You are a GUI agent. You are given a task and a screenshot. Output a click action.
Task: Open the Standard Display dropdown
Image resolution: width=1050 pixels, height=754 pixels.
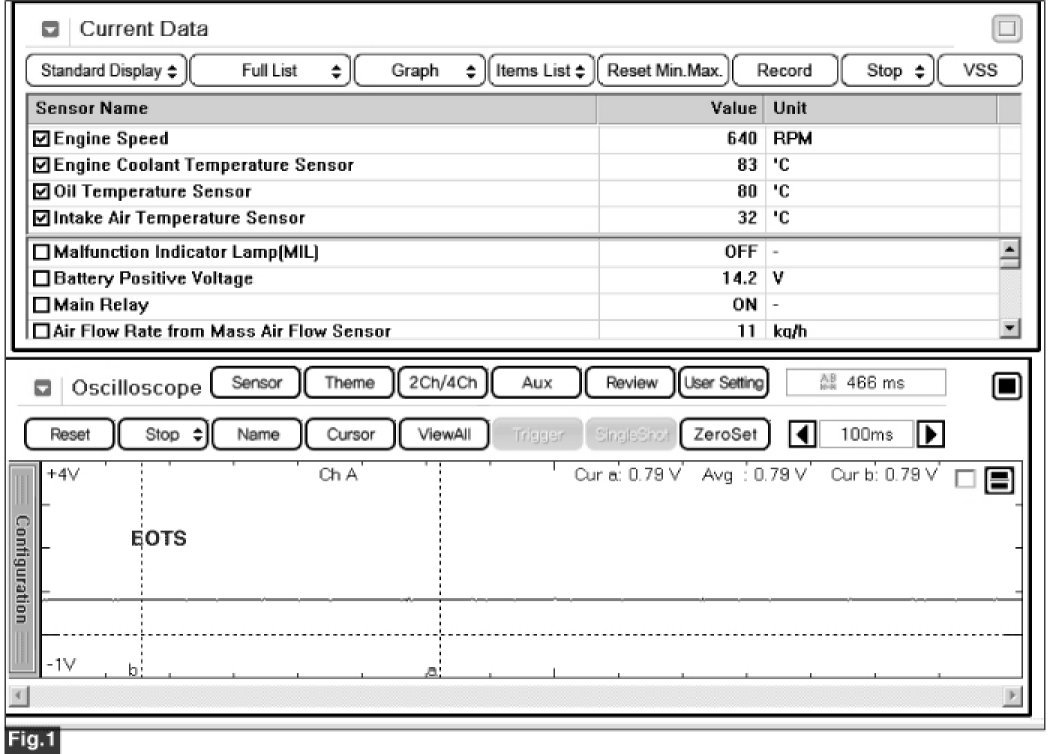tap(107, 70)
